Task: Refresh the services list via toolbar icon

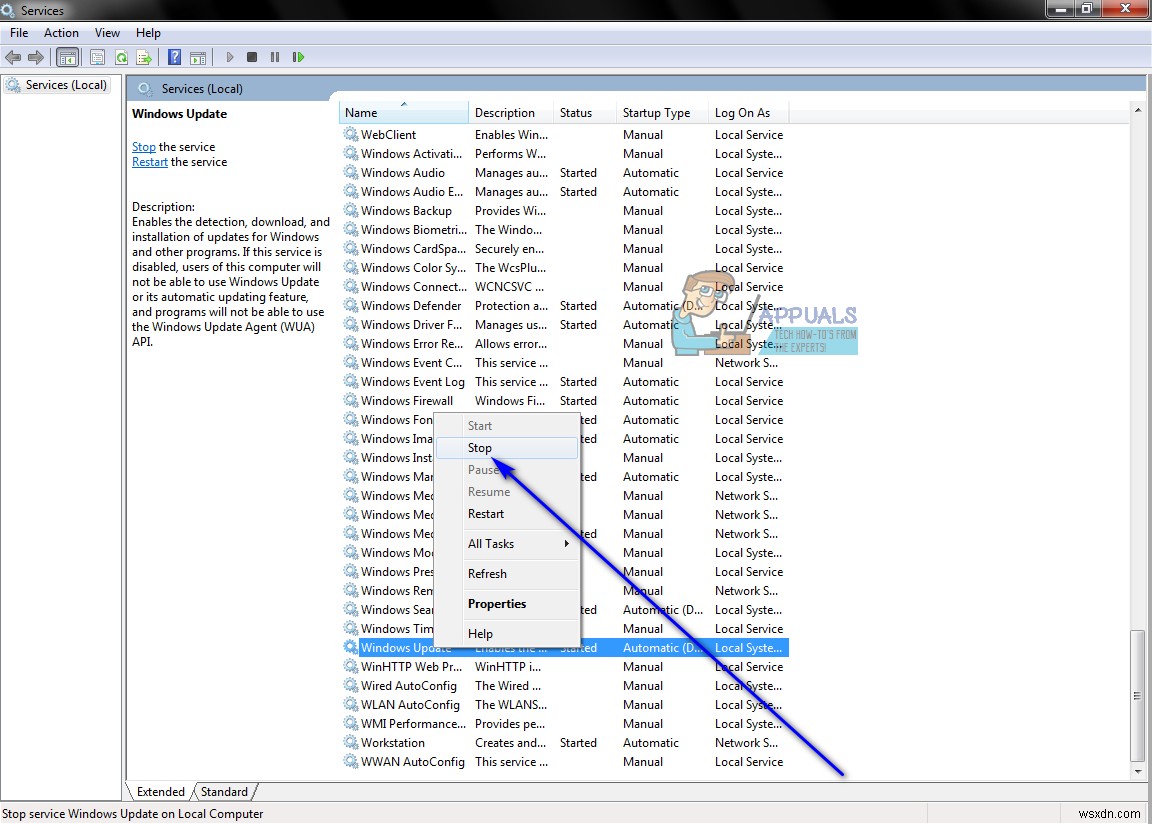Action: point(120,57)
